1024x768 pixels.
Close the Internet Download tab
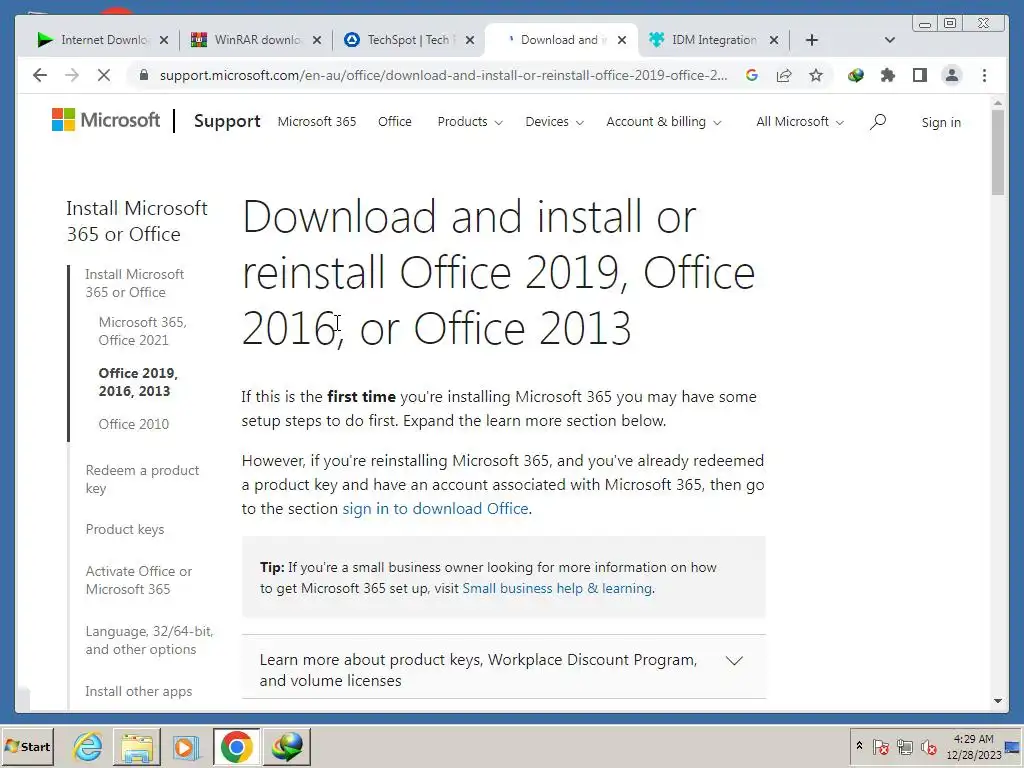click(x=164, y=40)
